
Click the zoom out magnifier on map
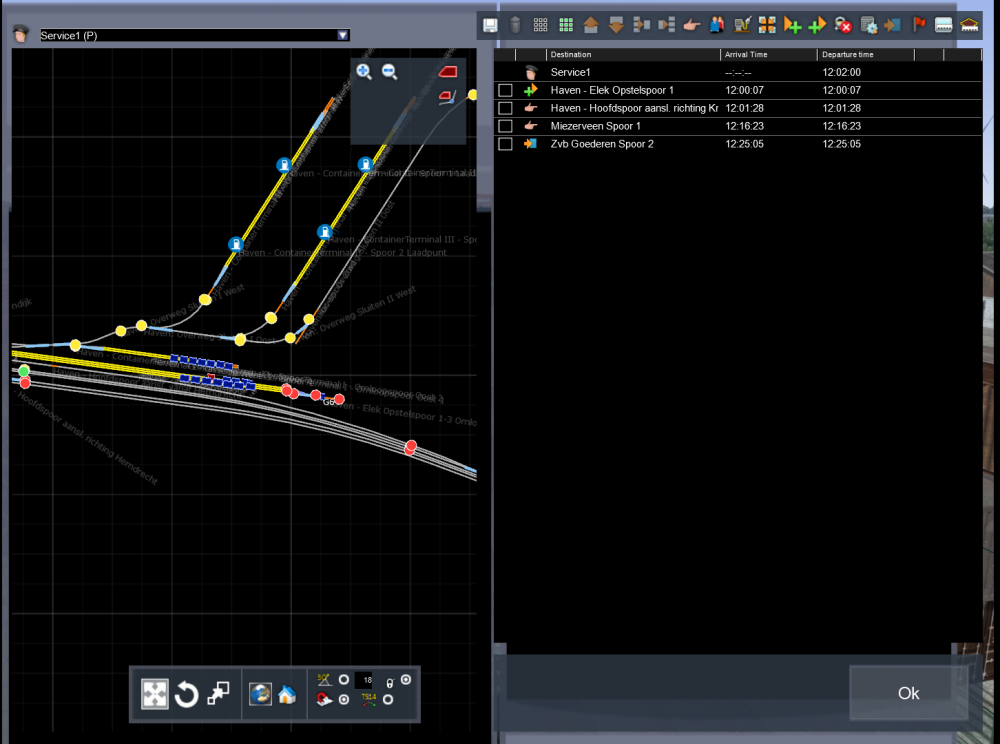(x=390, y=72)
